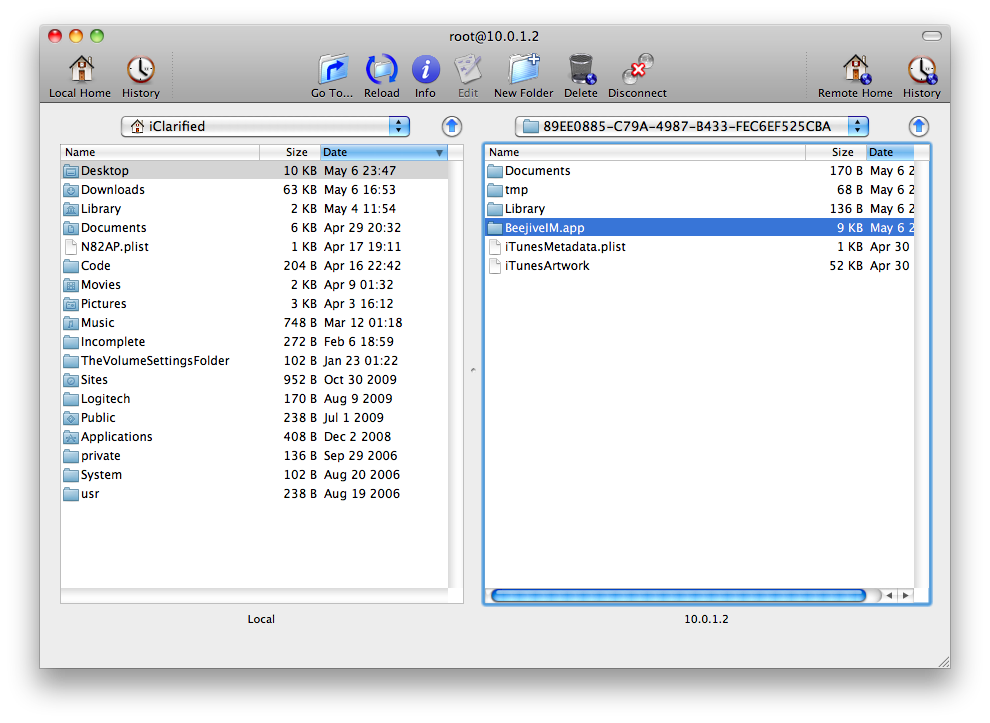Click the zoom pill button in title bar
The width and height of the screenshot is (990, 723).
tap(931, 36)
